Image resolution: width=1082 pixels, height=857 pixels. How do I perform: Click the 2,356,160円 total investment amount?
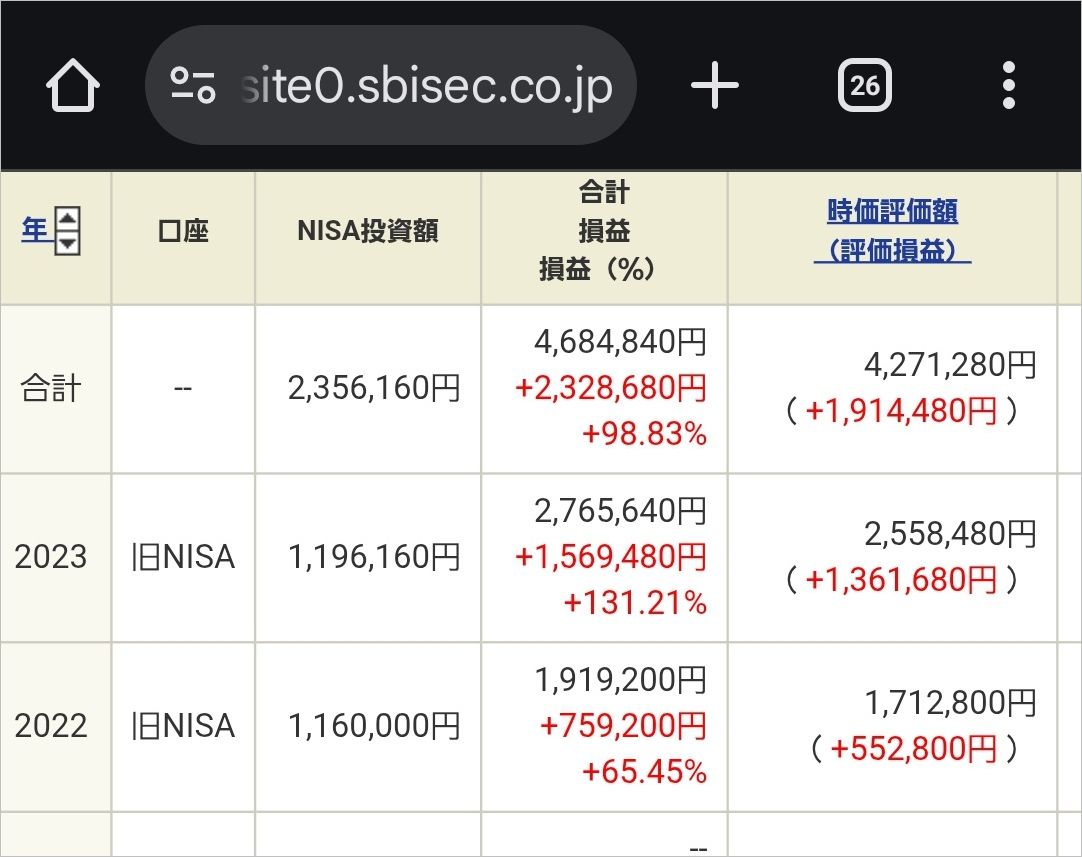pyautogui.click(x=374, y=388)
